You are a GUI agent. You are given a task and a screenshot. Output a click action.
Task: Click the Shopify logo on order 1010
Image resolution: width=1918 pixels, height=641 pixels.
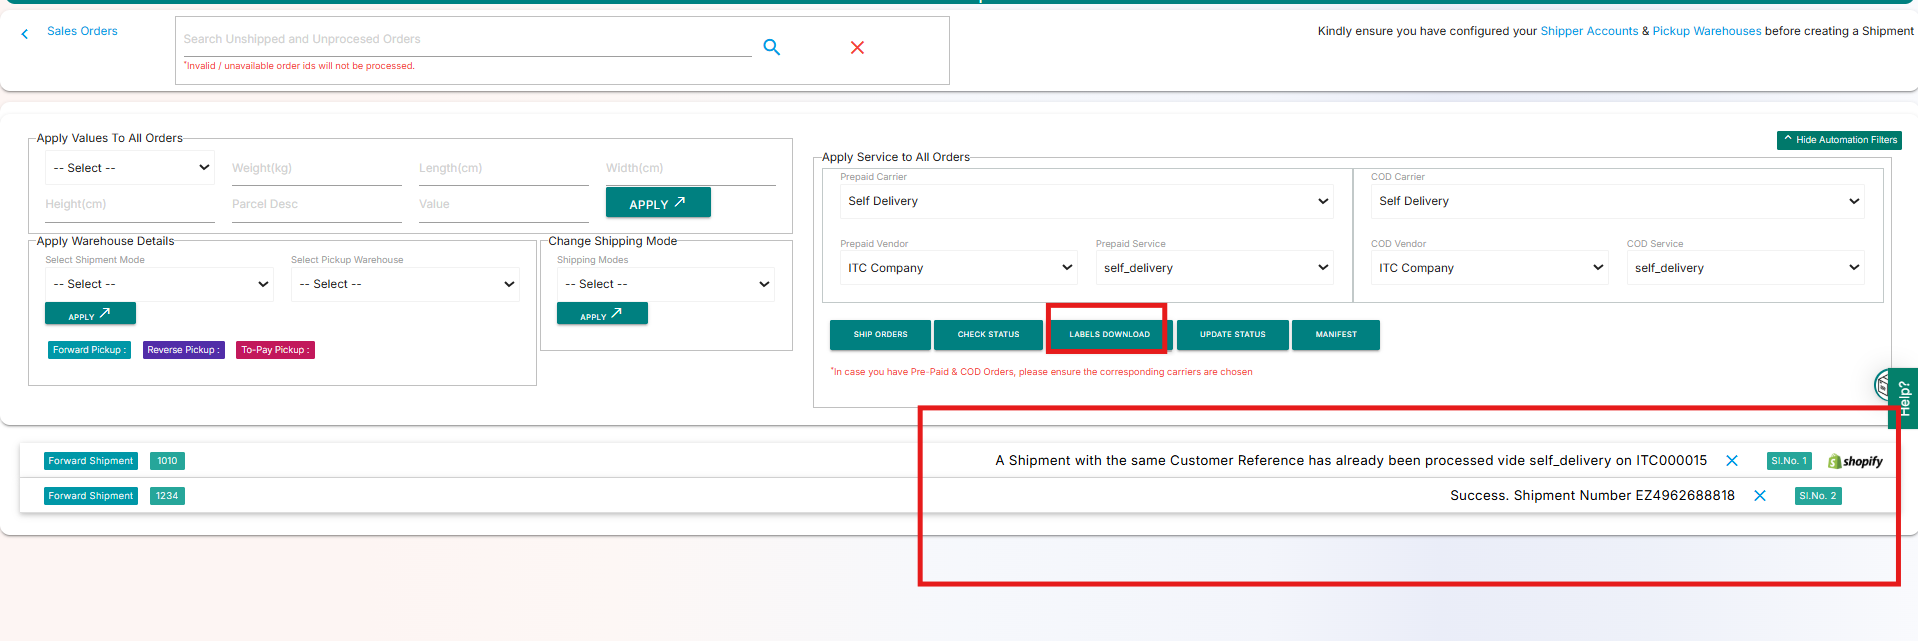pos(1855,461)
